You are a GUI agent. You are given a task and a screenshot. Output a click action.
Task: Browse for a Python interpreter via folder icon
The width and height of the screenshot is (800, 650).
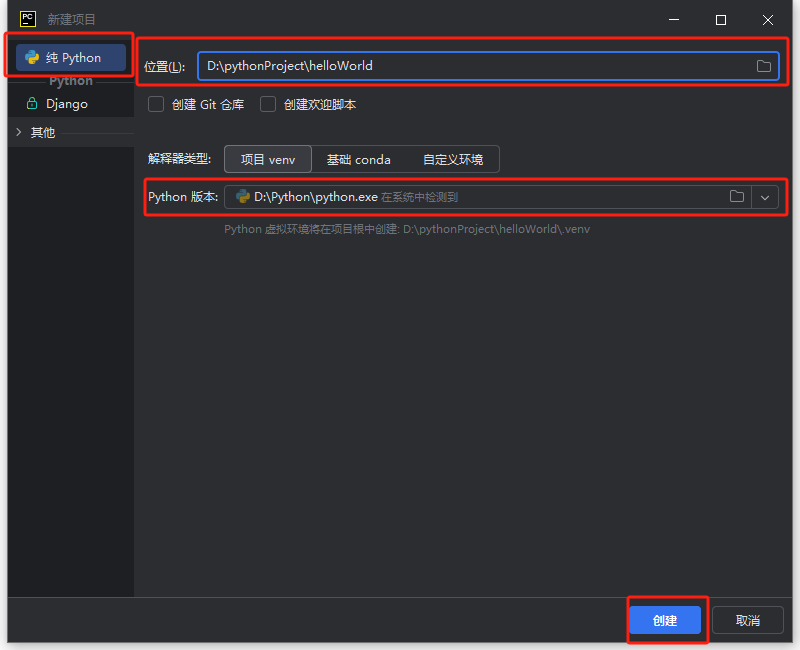737,196
